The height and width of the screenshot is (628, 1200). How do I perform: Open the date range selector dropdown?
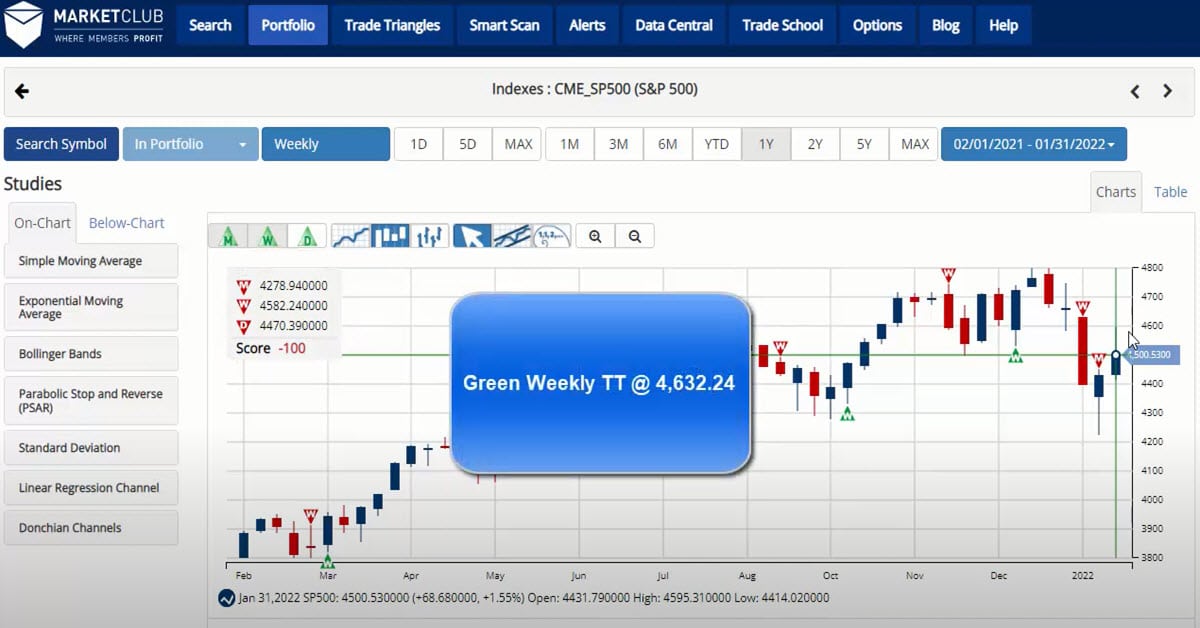[x=1034, y=143]
